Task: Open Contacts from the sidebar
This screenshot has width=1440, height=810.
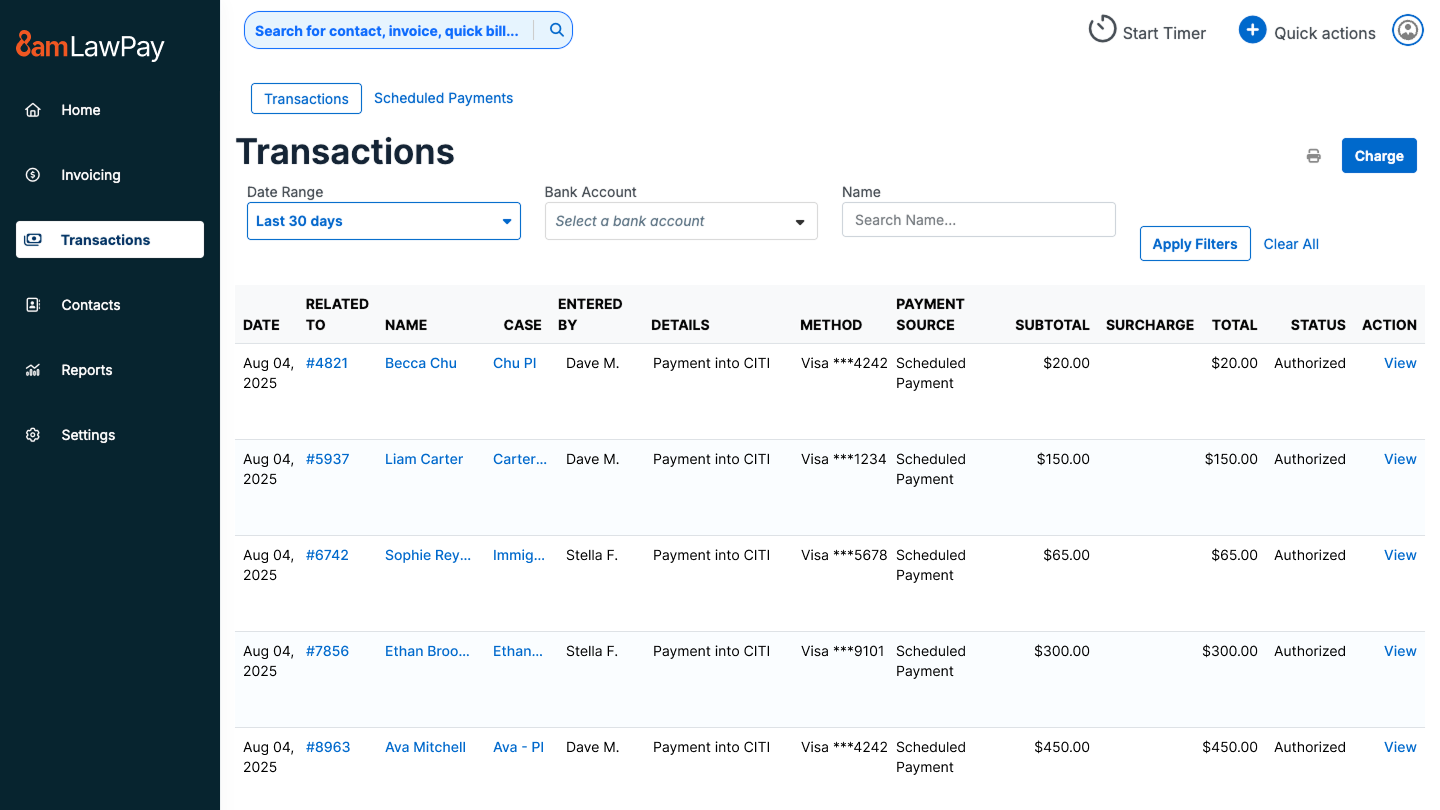Action: click(x=90, y=304)
